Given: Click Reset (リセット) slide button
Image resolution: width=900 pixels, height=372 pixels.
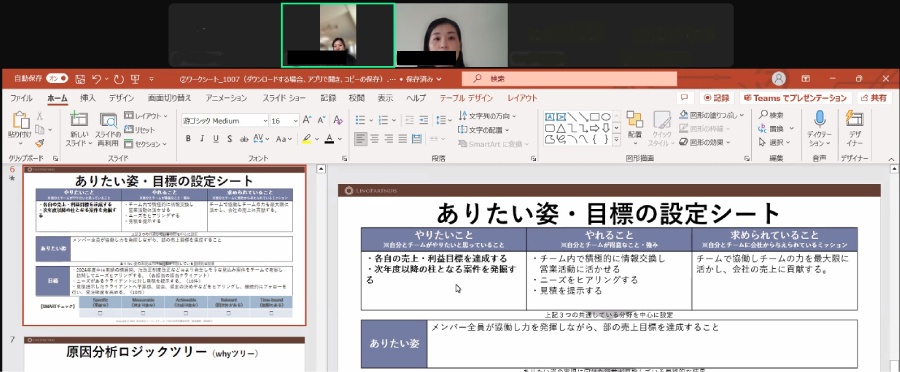Looking at the screenshot, I should [139, 130].
